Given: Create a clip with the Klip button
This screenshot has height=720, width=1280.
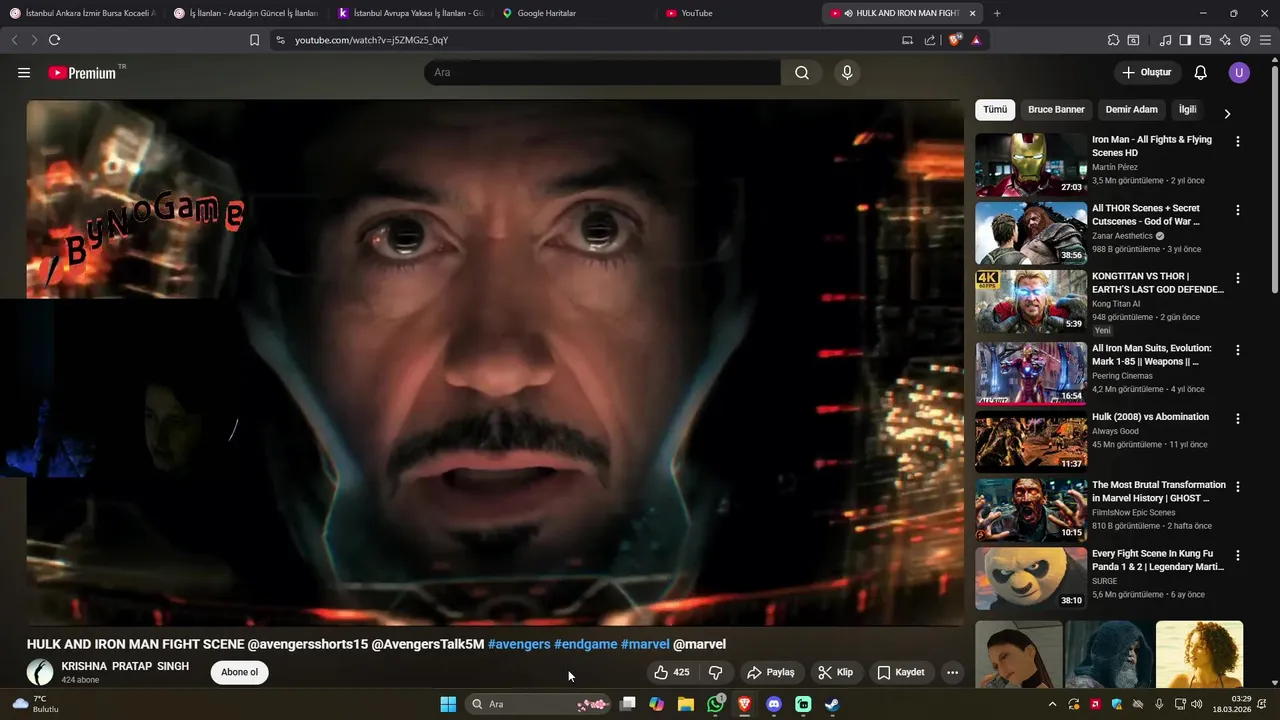Looking at the screenshot, I should click(835, 673).
